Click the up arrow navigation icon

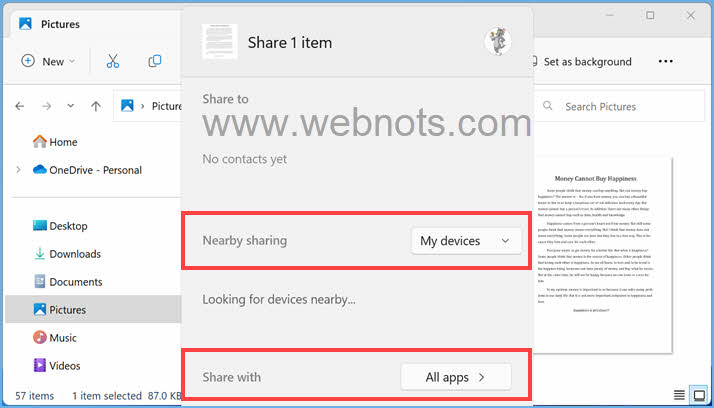(96, 106)
